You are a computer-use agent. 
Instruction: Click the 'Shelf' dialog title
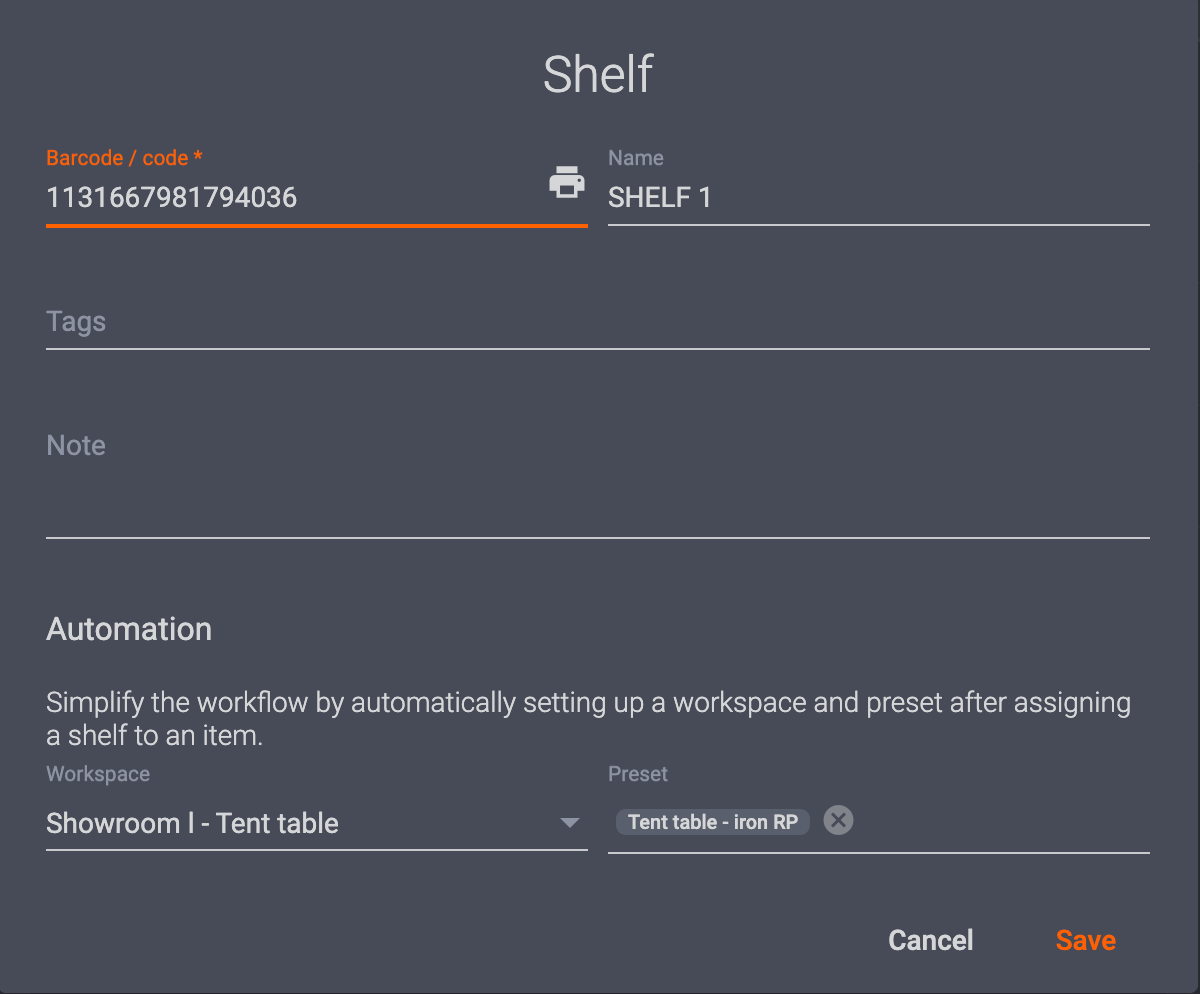[x=598, y=75]
